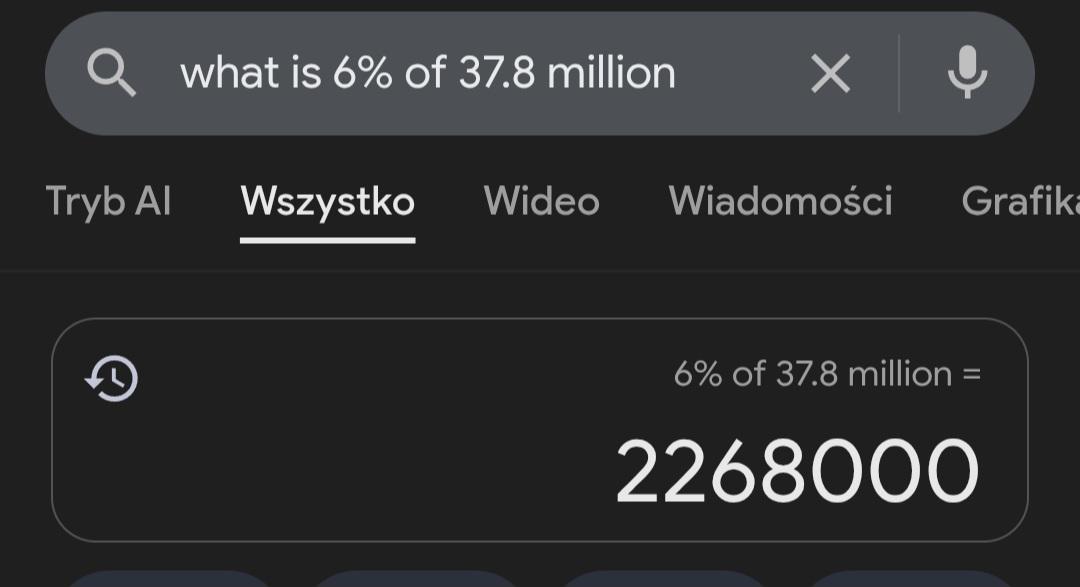This screenshot has width=1080, height=587.
Task: Tap the magnifying glass search icon
Action: coord(111,73)
